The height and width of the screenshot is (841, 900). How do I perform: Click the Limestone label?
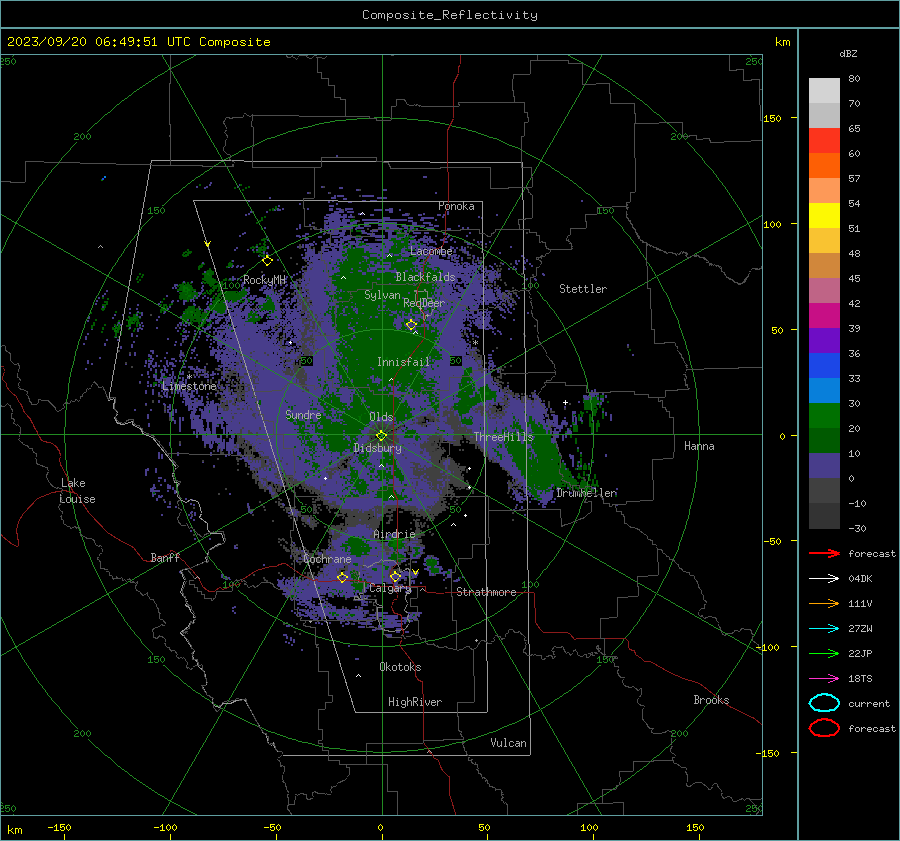point(189,386)
